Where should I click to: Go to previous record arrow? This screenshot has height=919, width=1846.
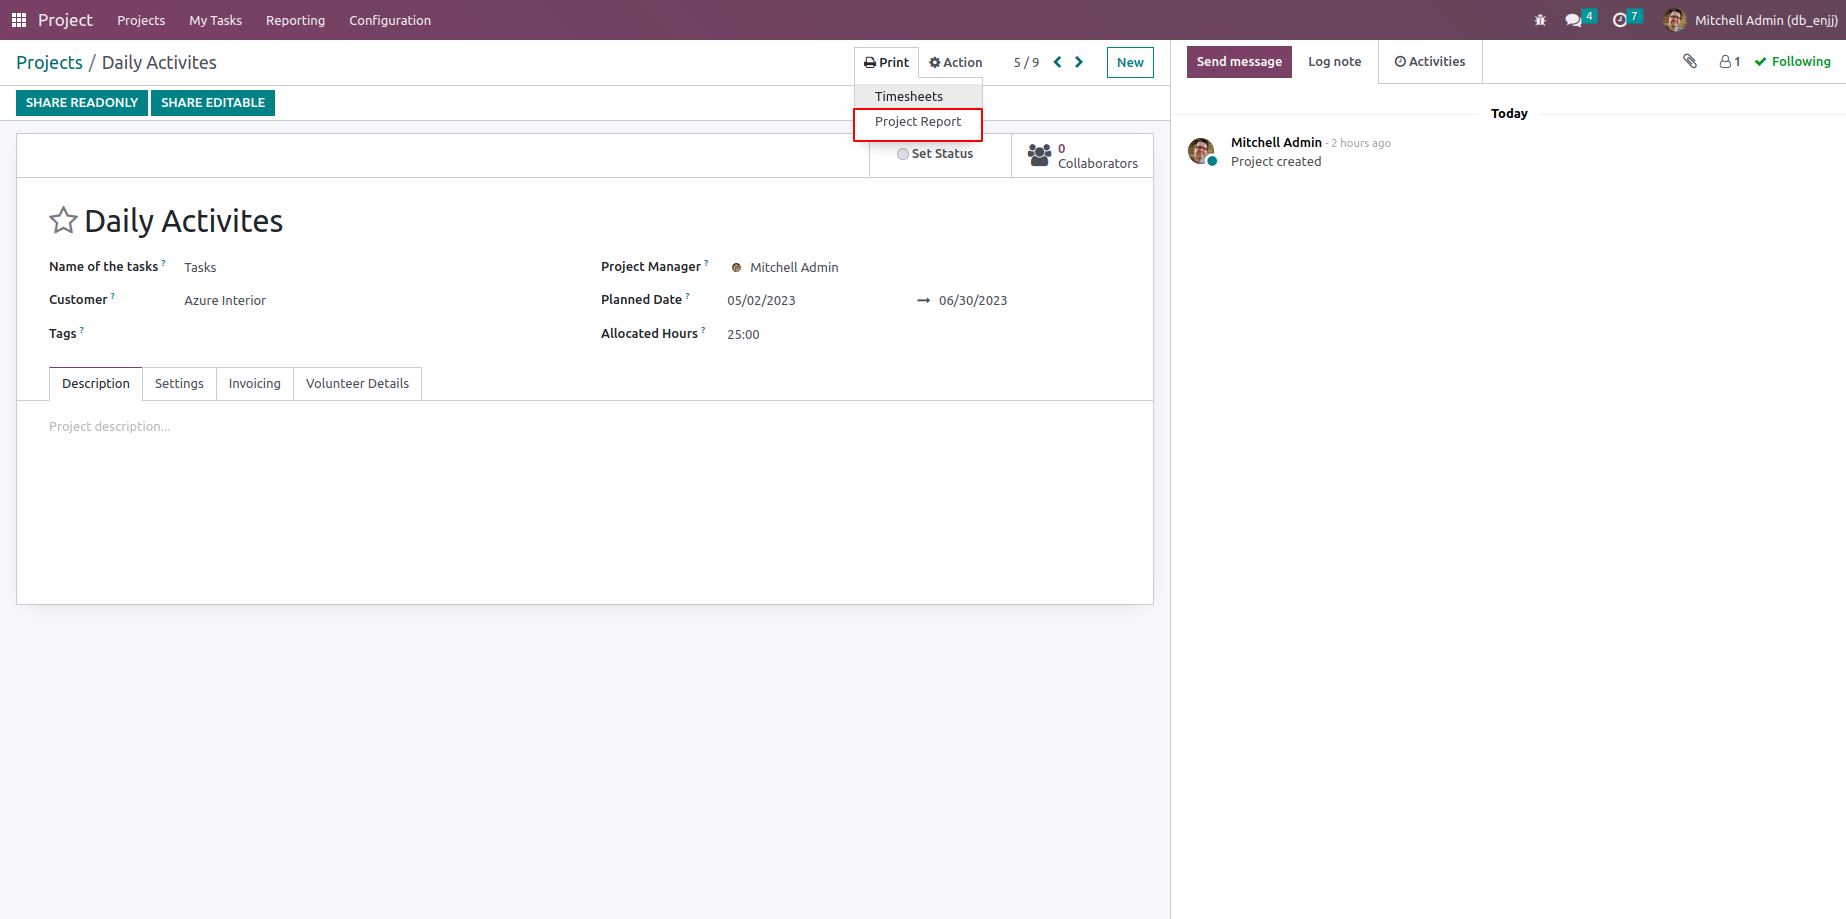tap(1057, 62)
